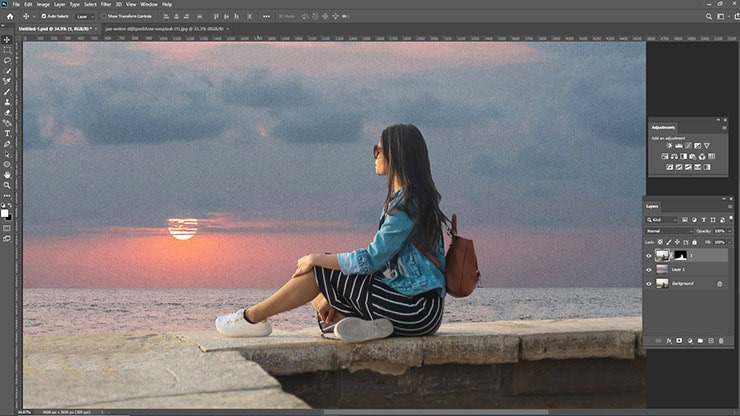Open the layer filter Kind dropdown

662,220
